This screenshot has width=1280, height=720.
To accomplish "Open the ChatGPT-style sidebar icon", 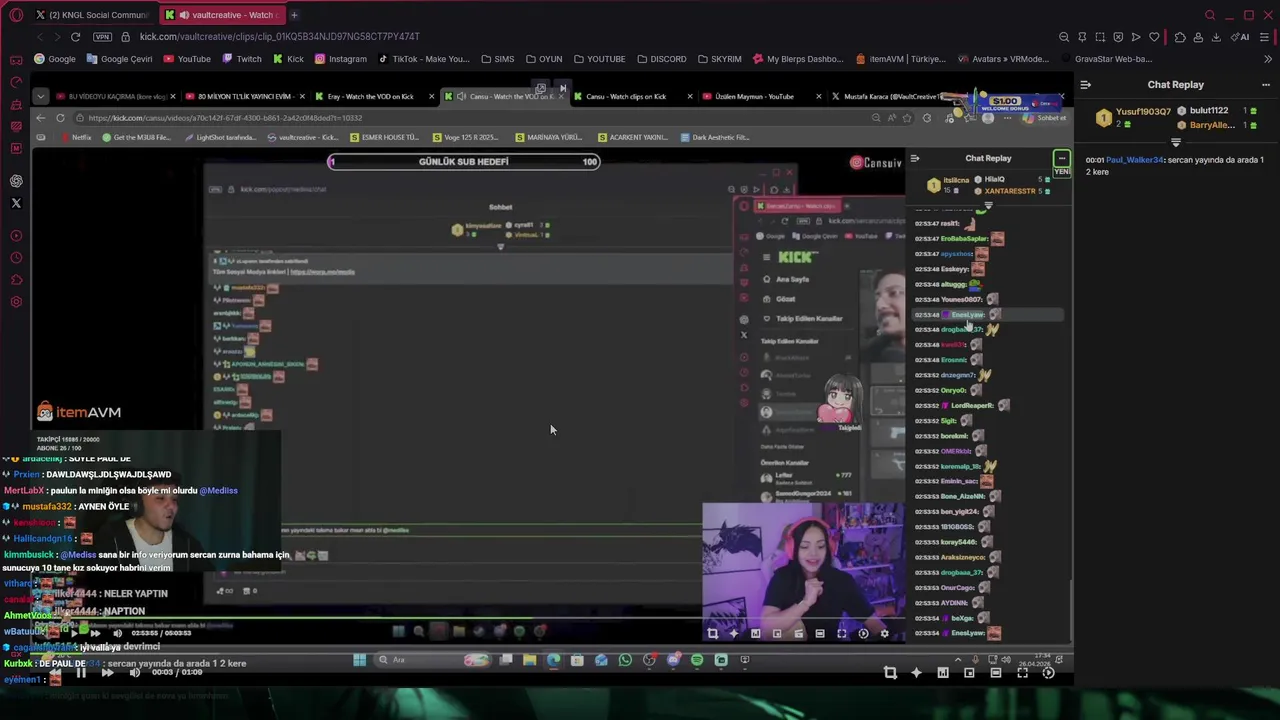I will click(x=16, y=181).
